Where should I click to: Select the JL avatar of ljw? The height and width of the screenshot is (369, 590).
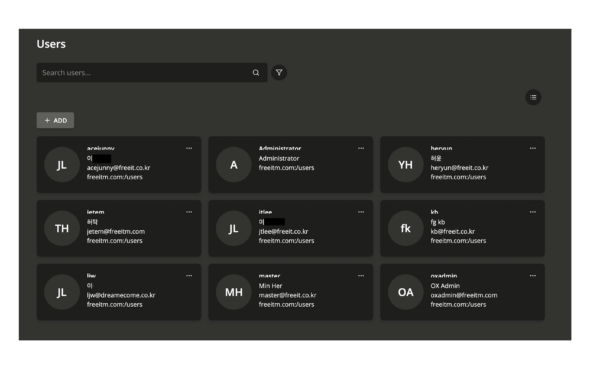click(x=62, y=292)
